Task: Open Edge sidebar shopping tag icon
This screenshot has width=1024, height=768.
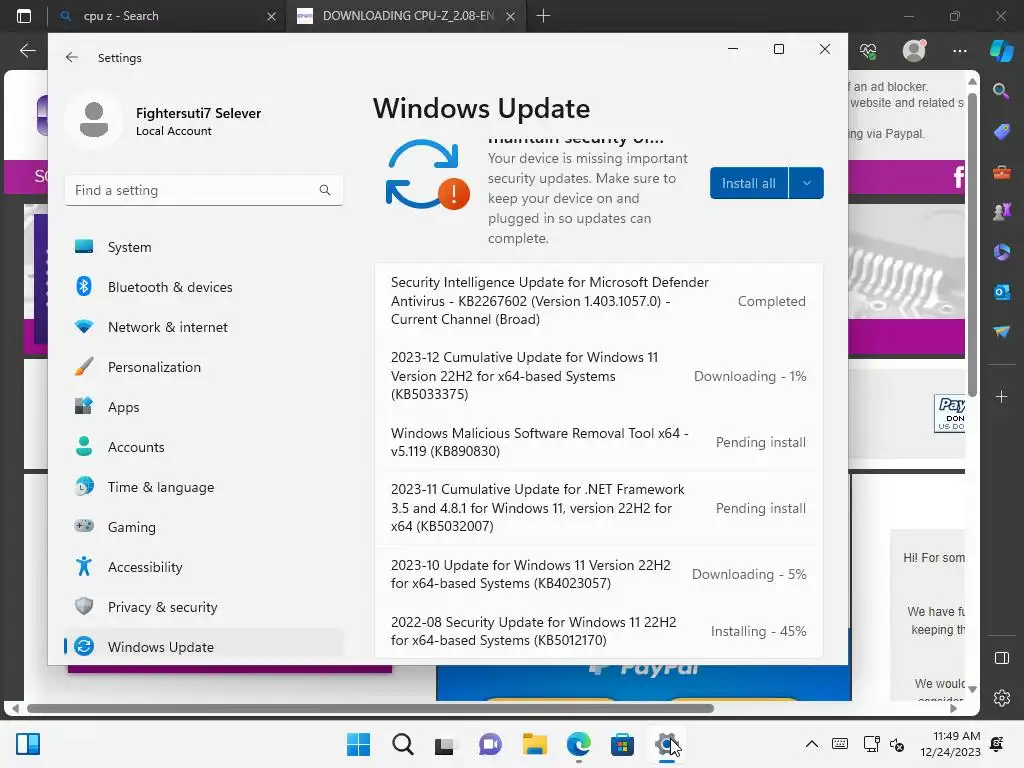Action: coord(1001,132)
